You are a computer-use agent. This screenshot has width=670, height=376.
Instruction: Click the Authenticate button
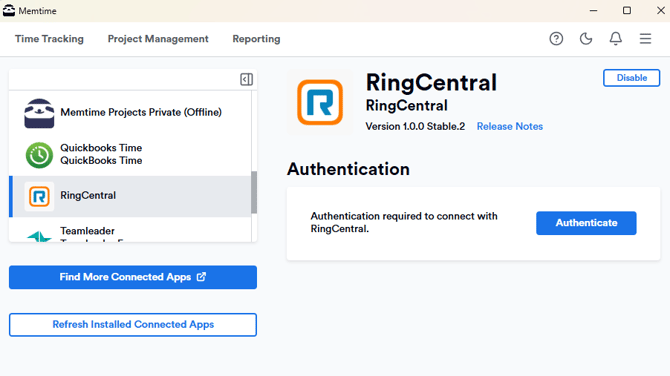(586, 223)
